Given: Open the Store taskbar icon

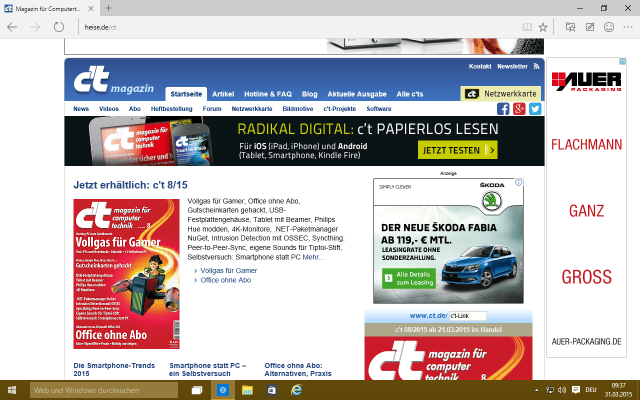Looking at the screenshot, I should [x=271, y=390].
